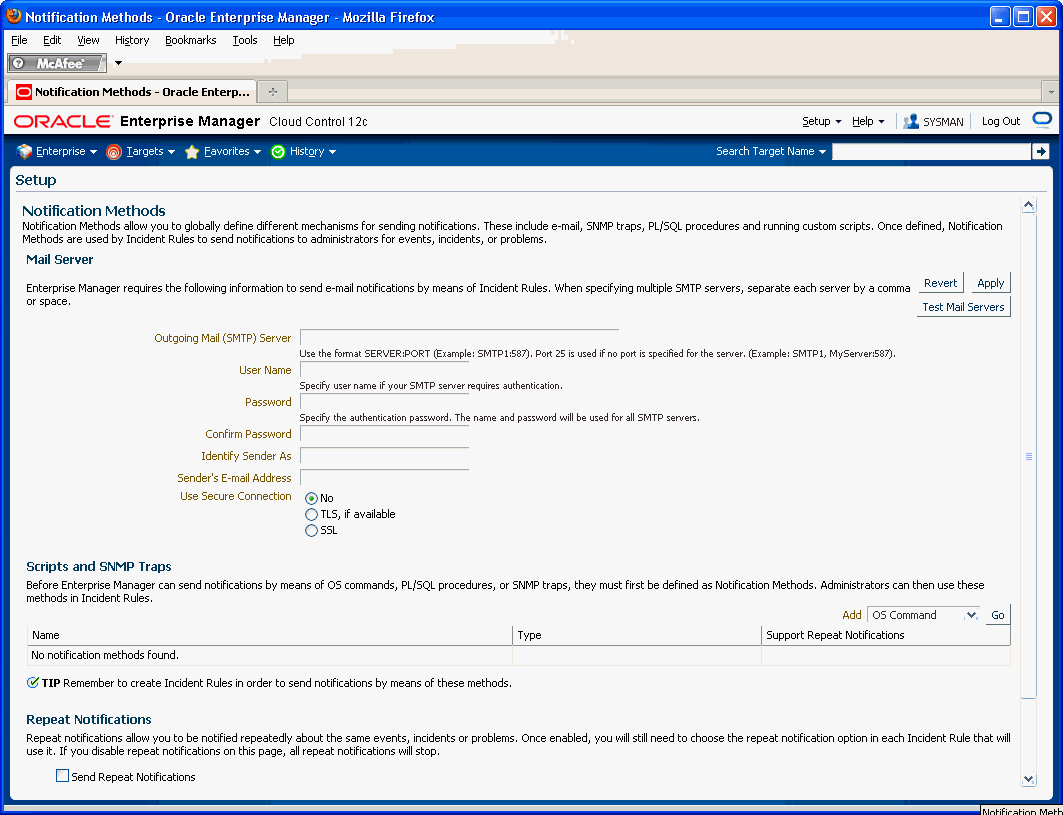
Task: Expand the Targets menu
Action: (x=151, y=151)
